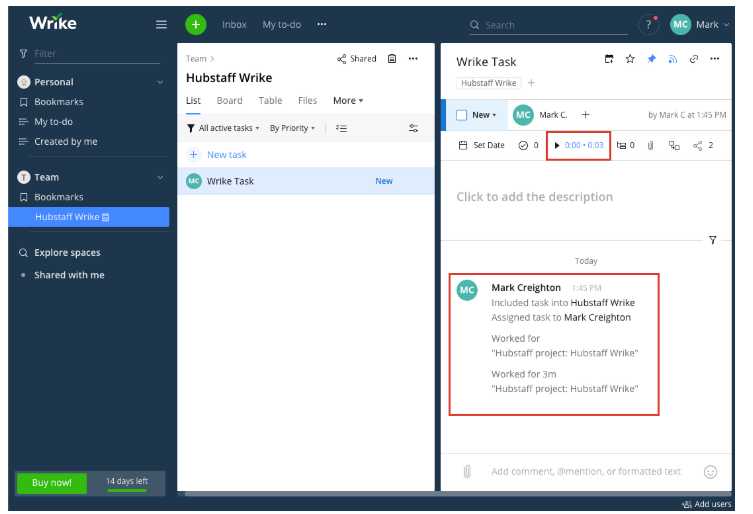This screenshot has width=753, height=514.
Task: Click the green plus create button
Action: pos(196,24)
